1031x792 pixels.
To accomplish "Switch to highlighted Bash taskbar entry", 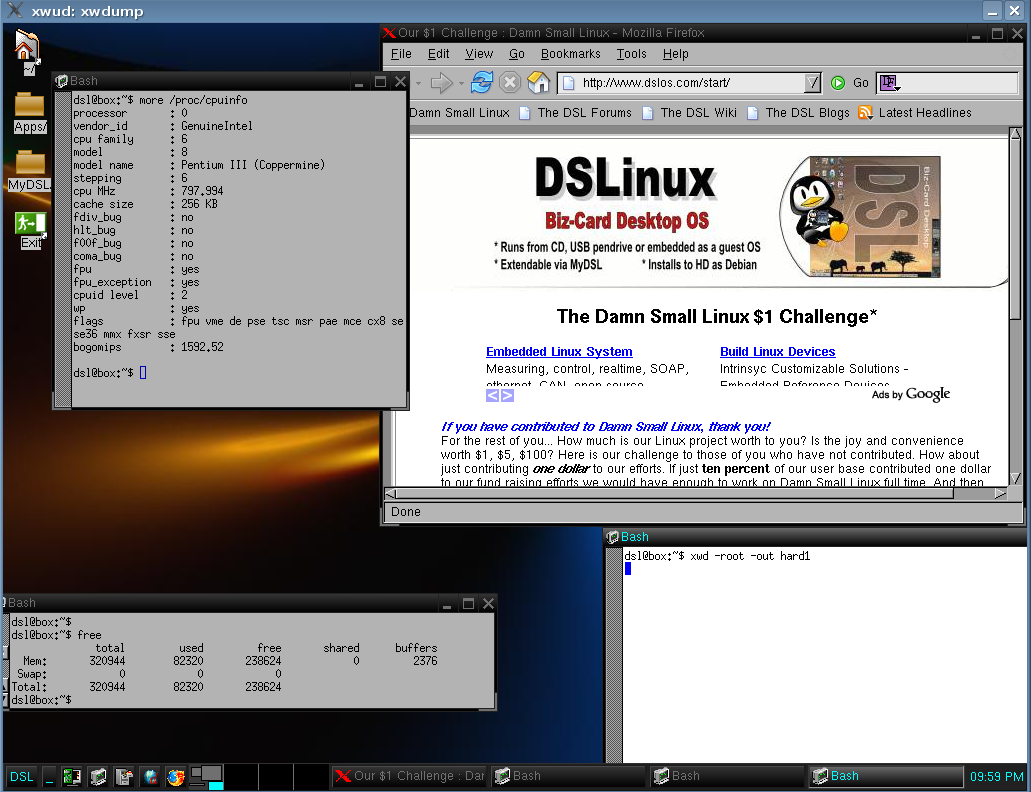I will point(886,776).
